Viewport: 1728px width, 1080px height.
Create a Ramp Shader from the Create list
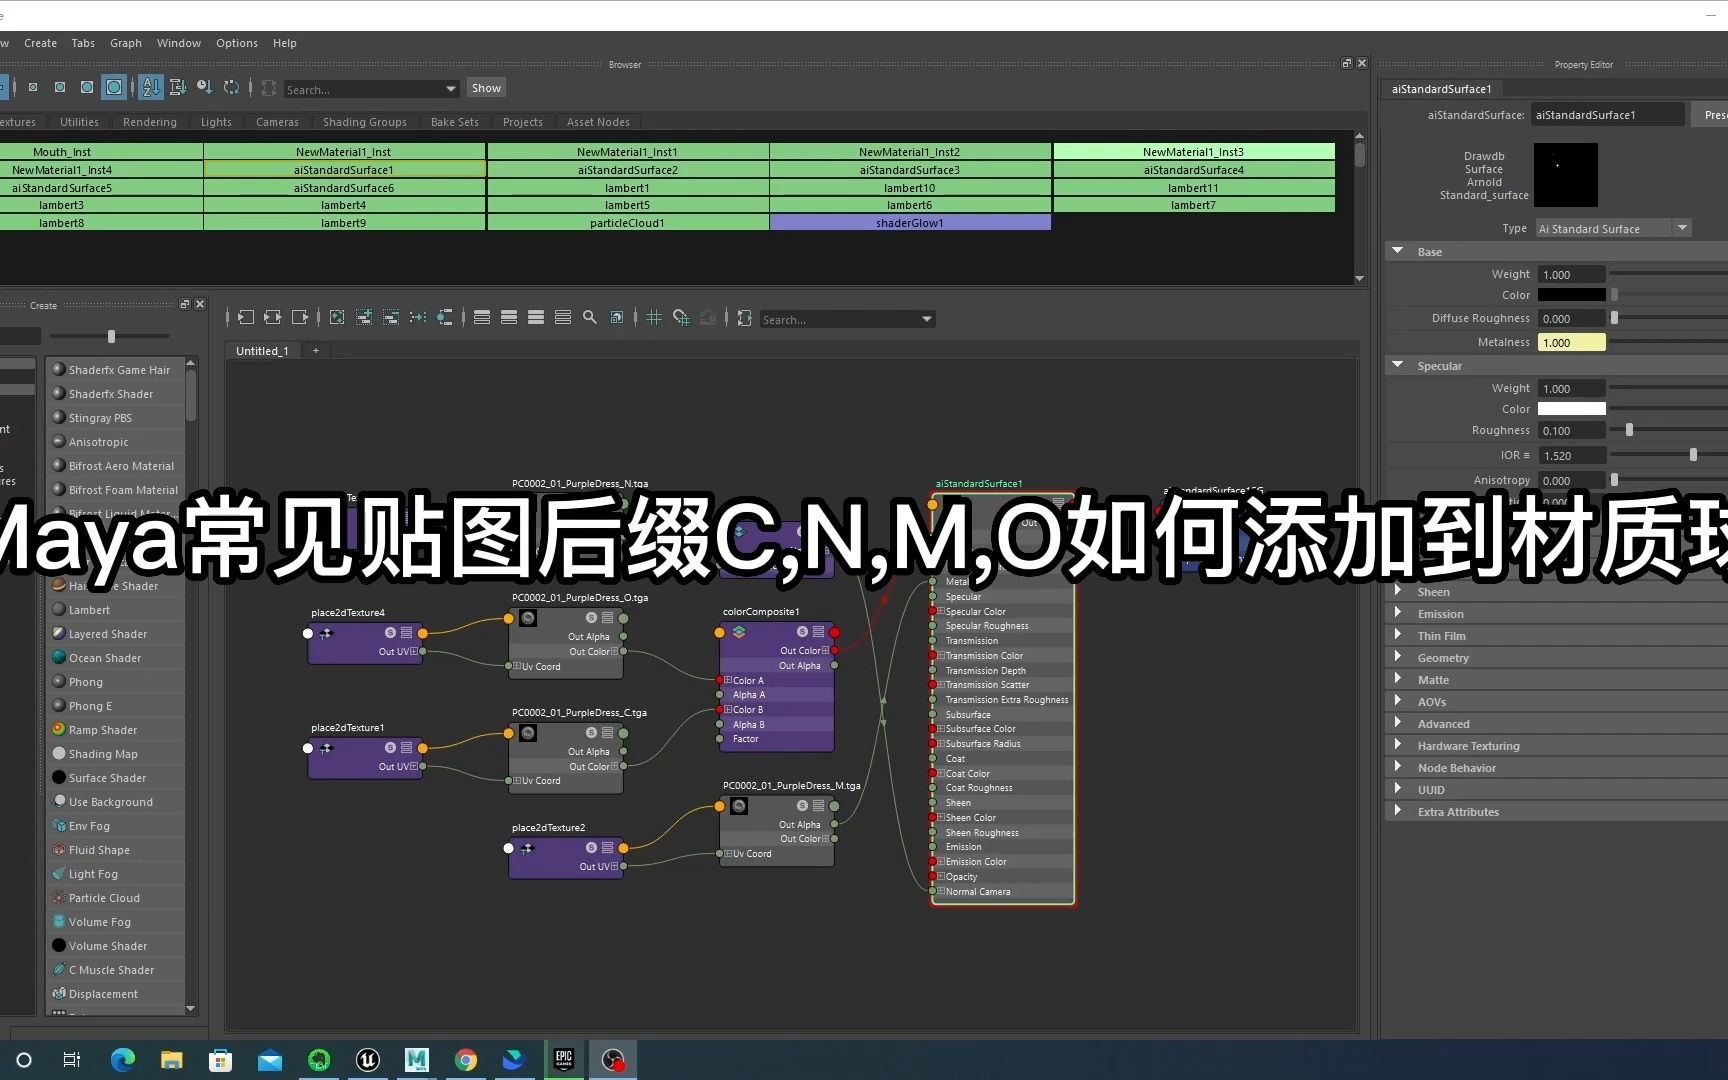116,730
